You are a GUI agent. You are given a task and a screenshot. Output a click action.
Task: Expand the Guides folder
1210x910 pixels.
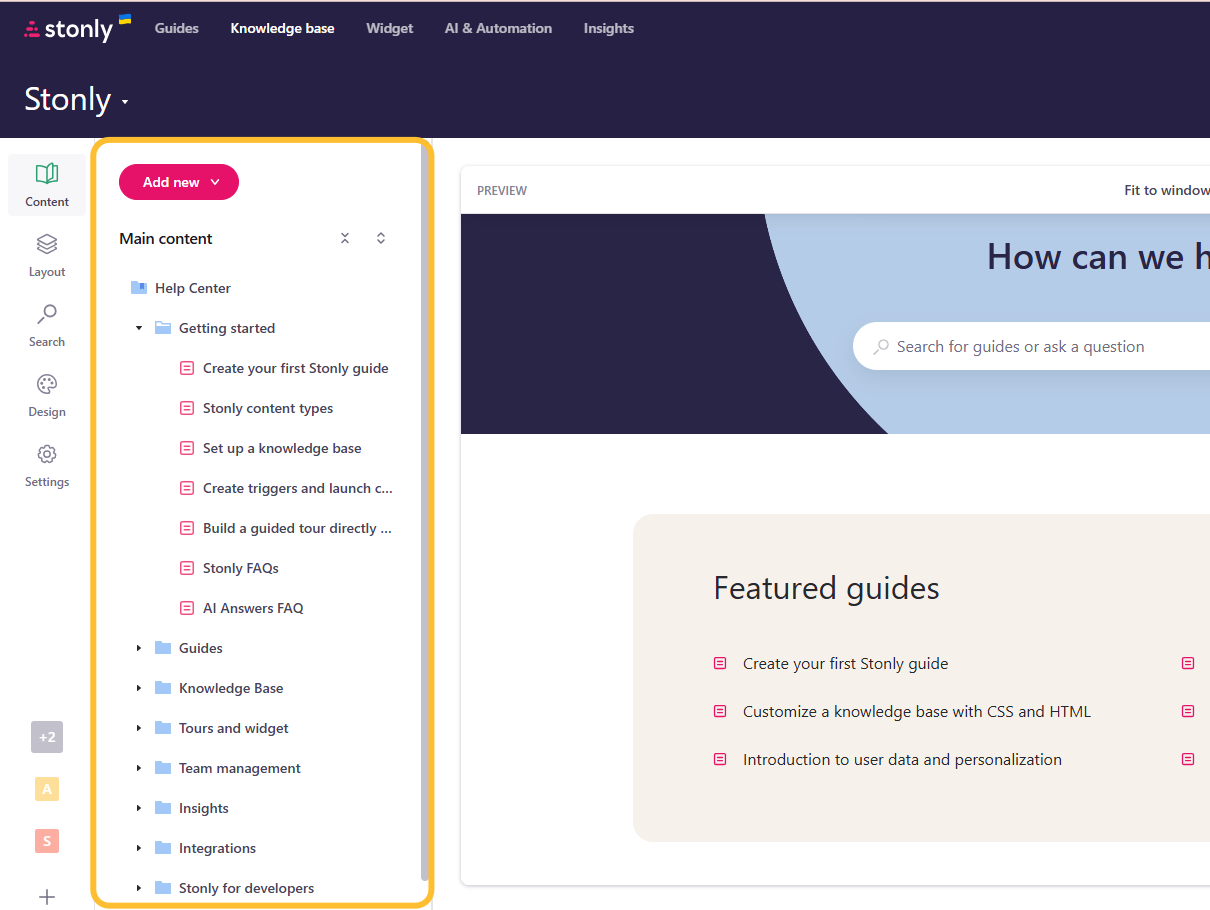139,647
